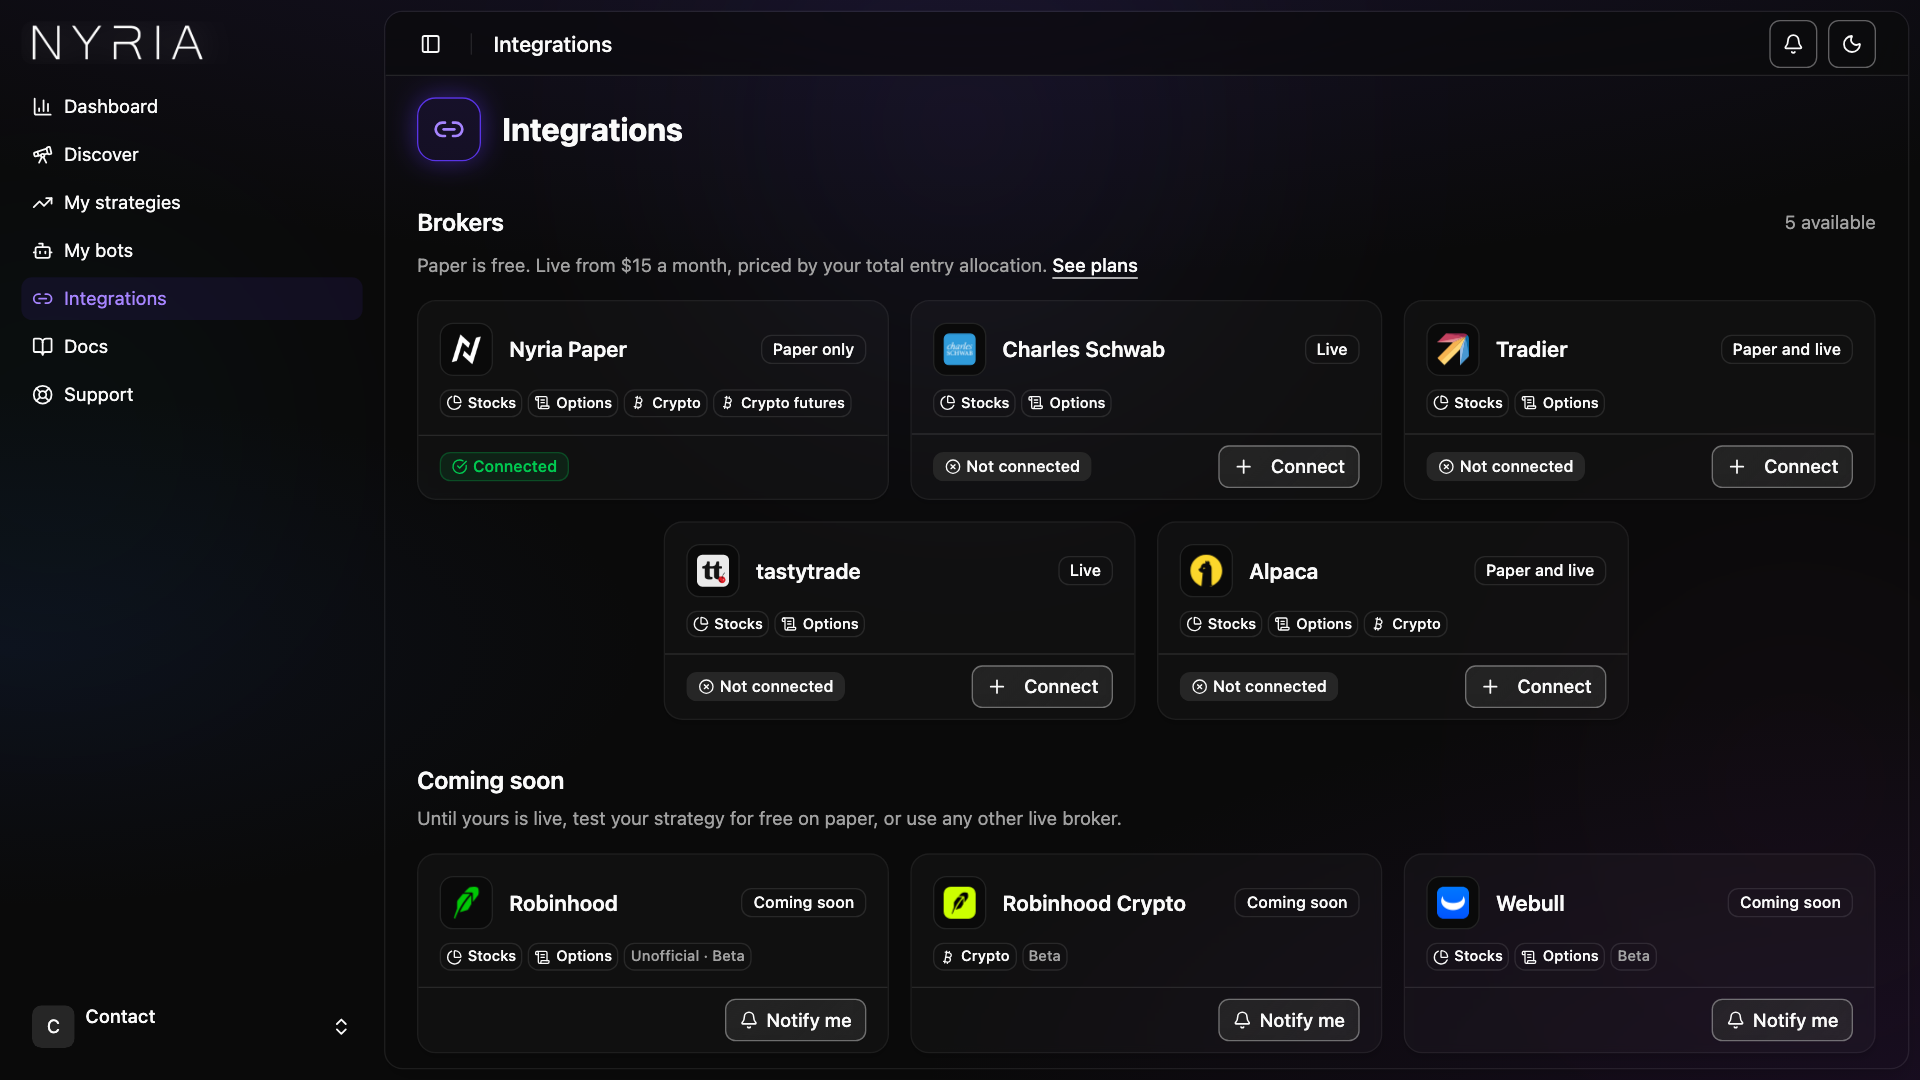
Task: Connect the Charles Schwab broker
Action: (1288, 467)
